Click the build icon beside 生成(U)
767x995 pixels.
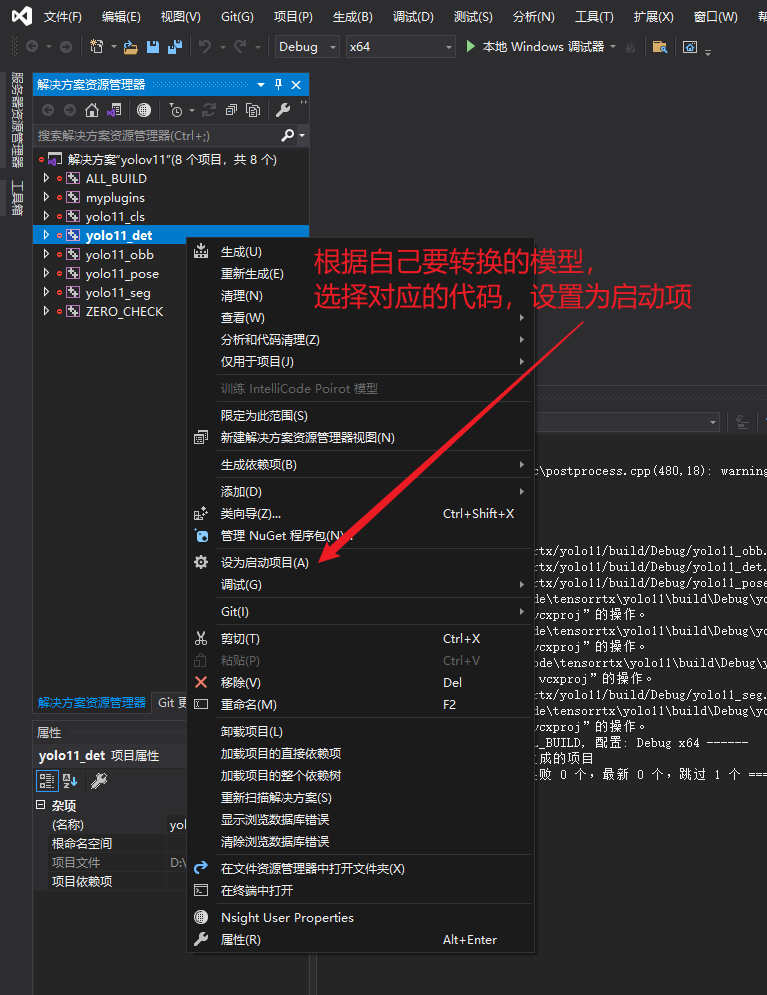(x=201, y=251)
